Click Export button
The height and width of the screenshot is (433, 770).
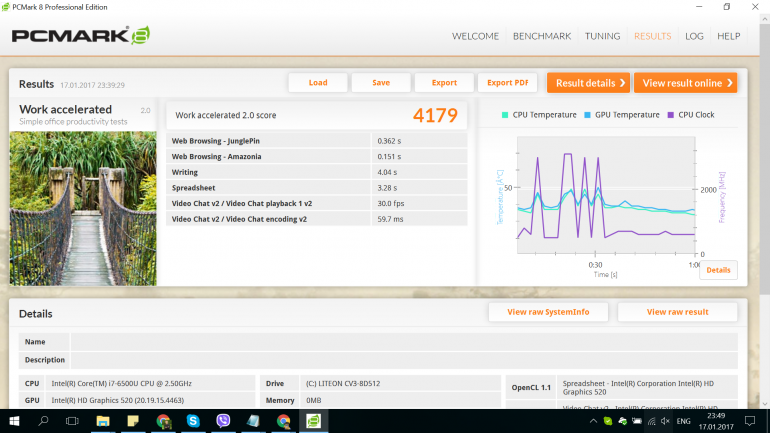pos(444,82)
